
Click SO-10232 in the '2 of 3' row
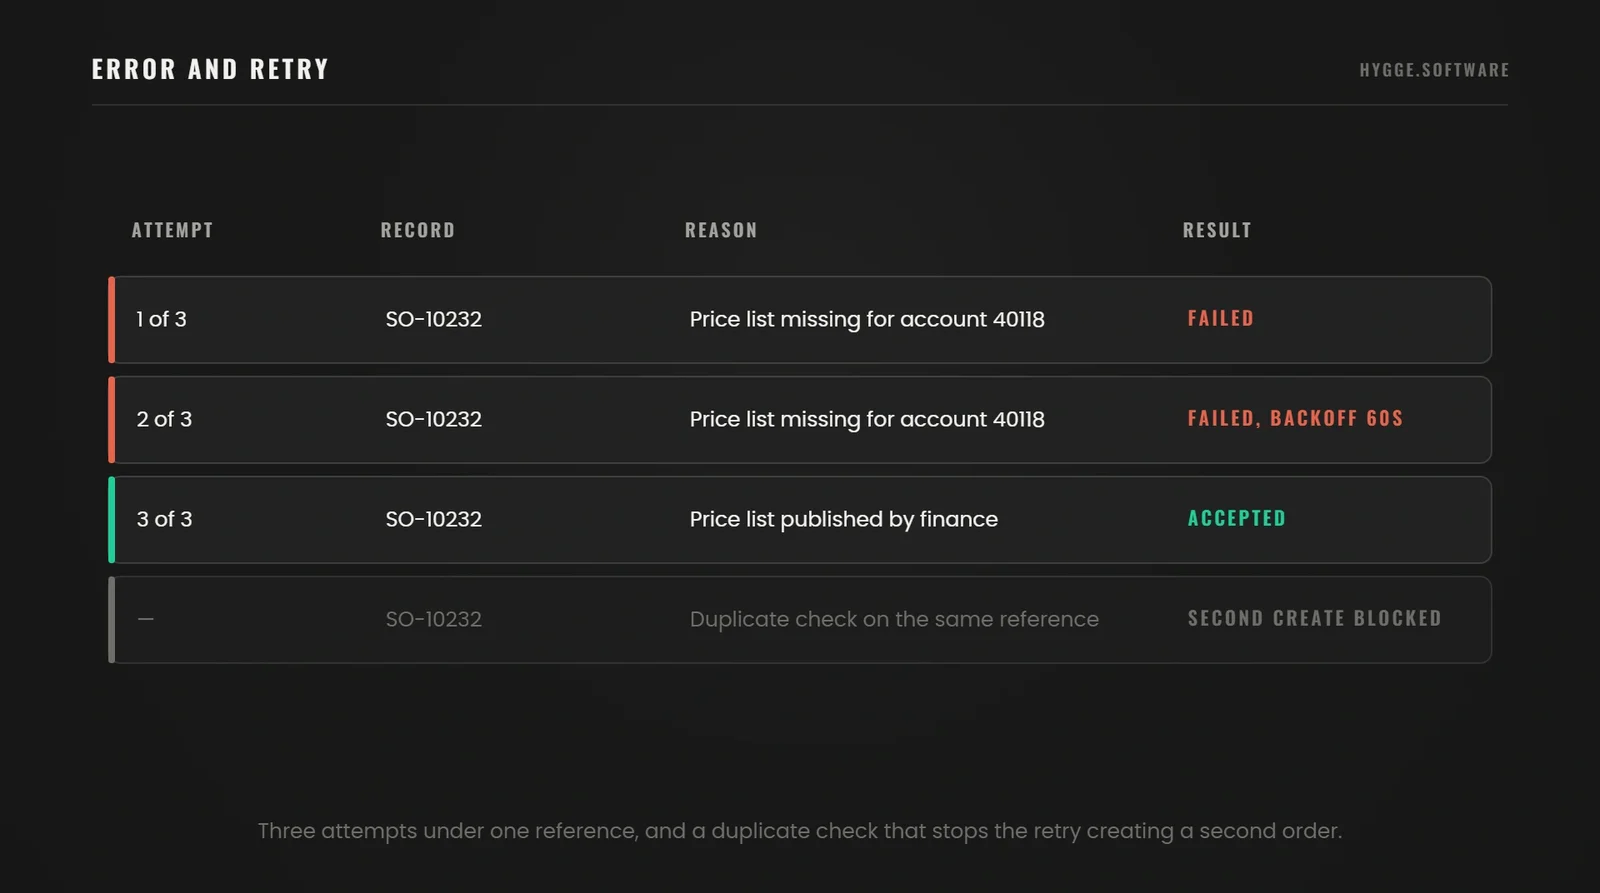click(434, 419)
